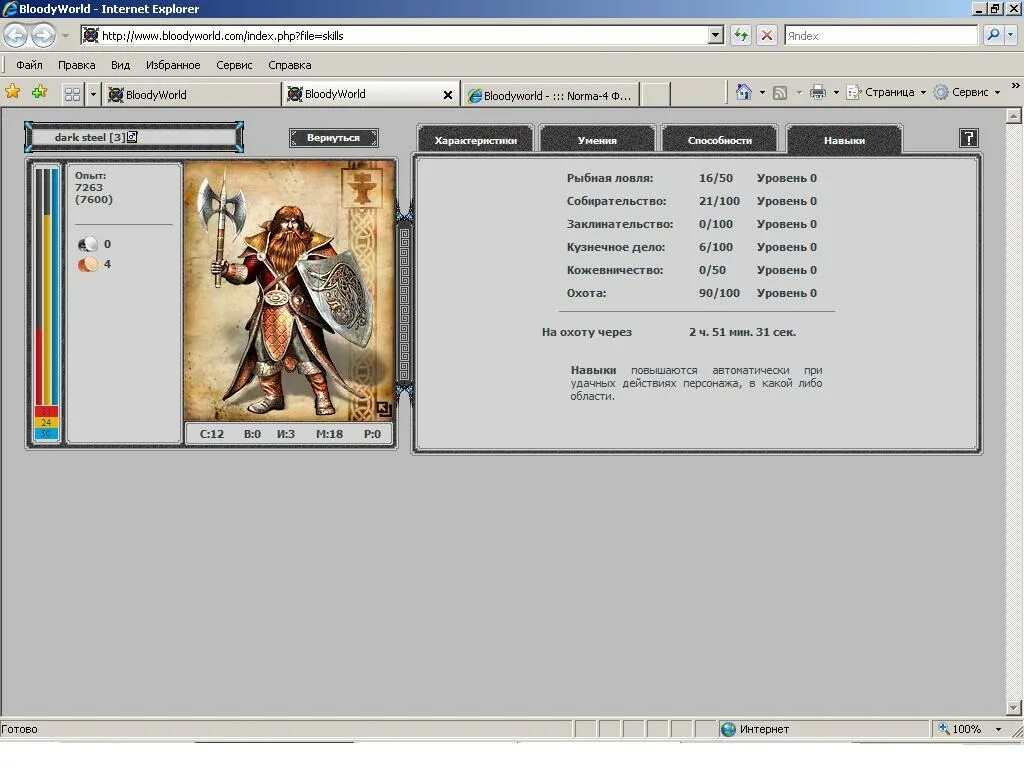This screenshot has width=1024, height=768.
Task: Click the browser Back arrow button
Action: 15,35
